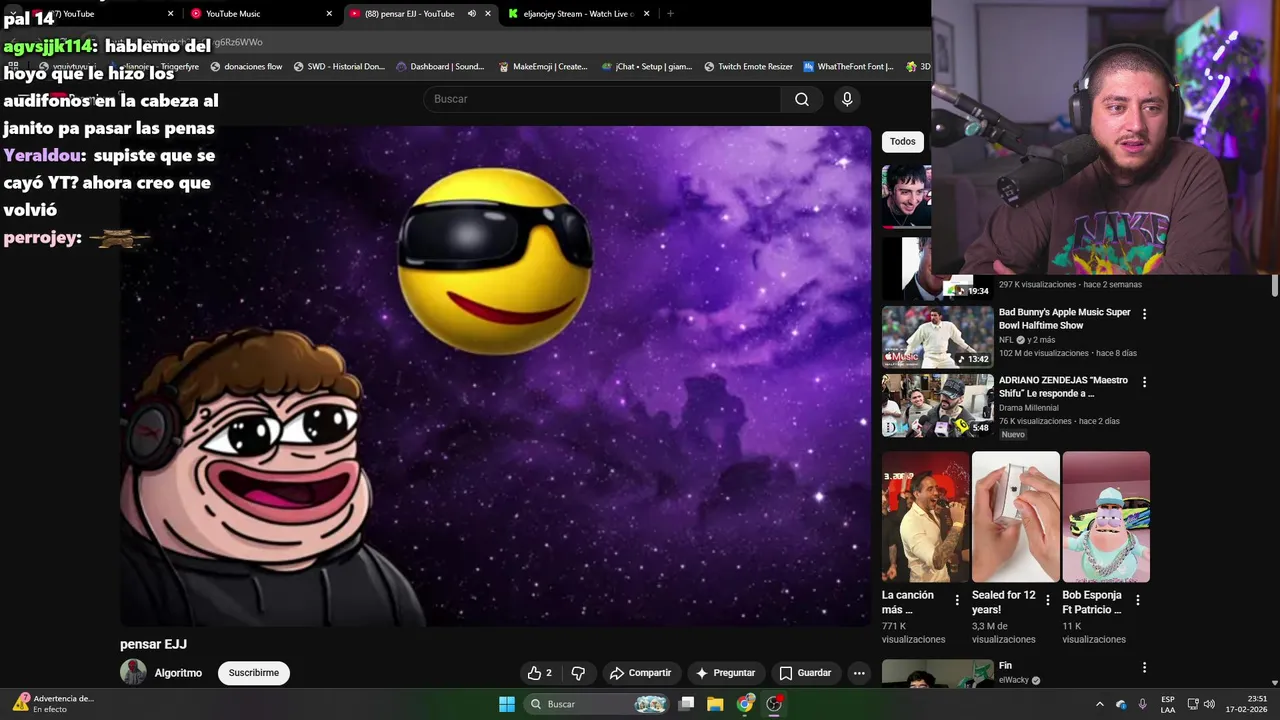The width and height of the screenshot is (1280, 720).
Task: Click Drama Millennial channel name
Action: 1028,408
